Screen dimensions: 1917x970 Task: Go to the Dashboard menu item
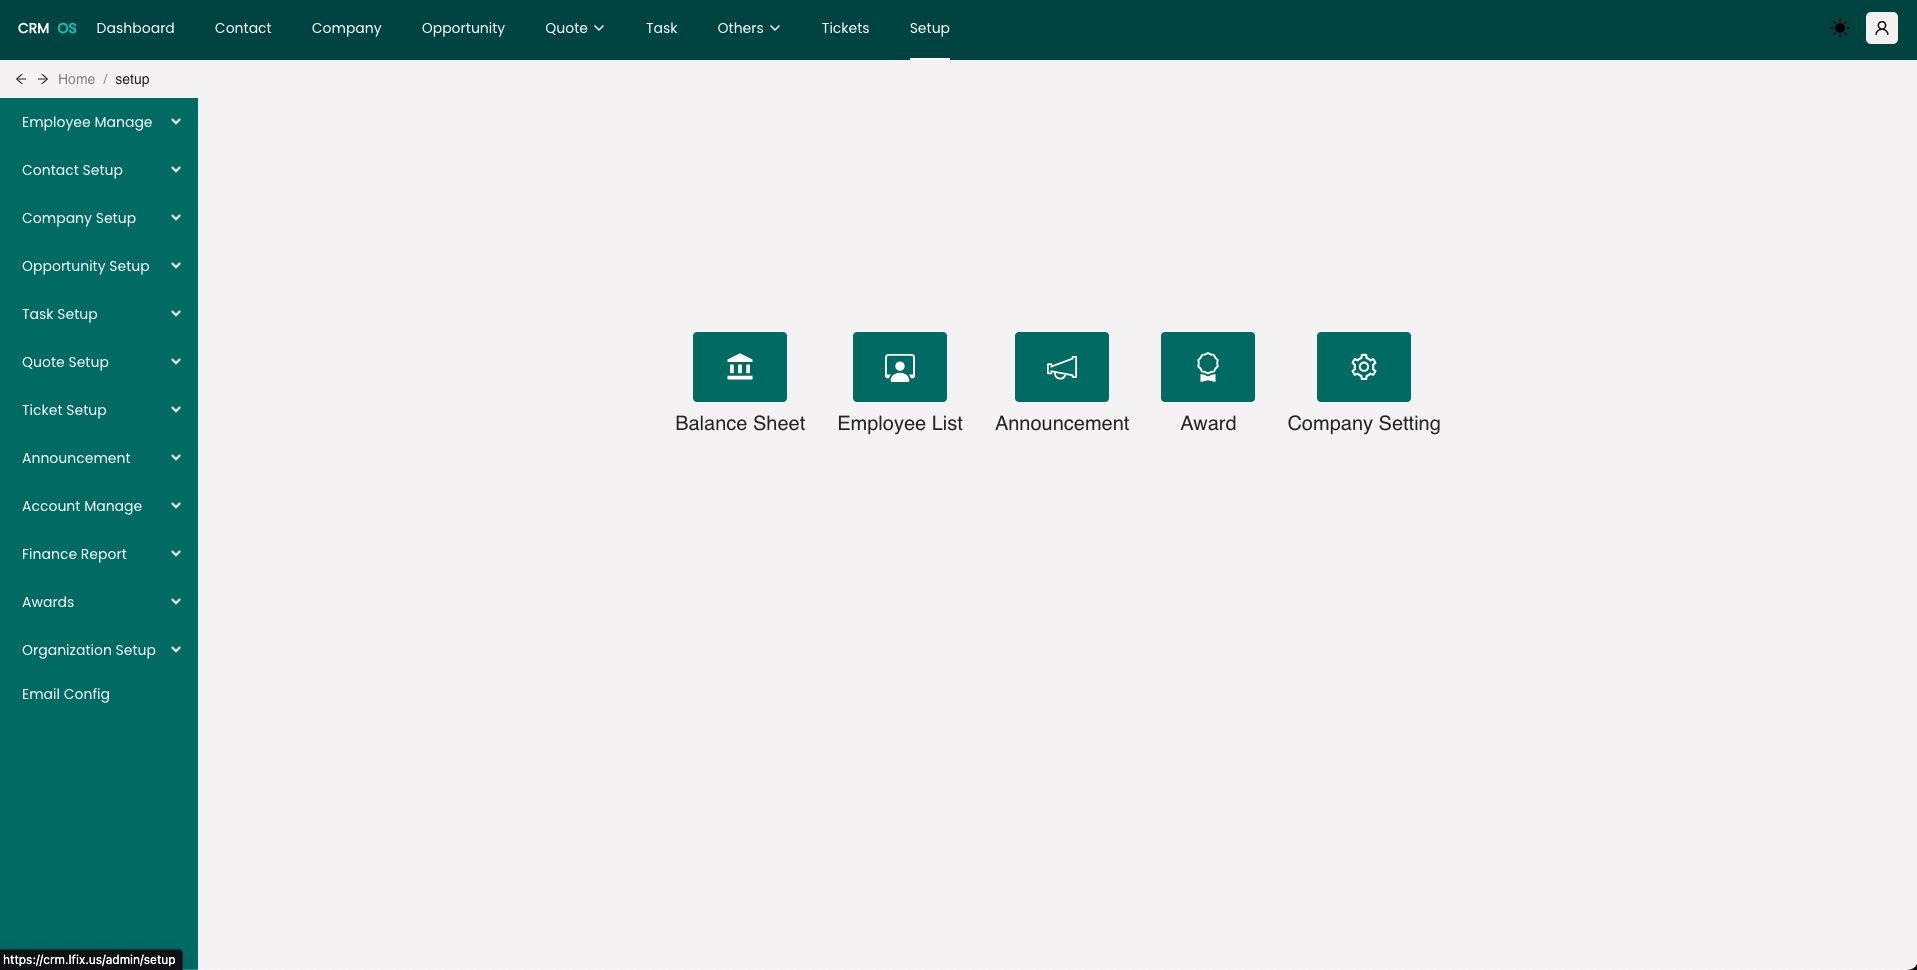[135, 28]
